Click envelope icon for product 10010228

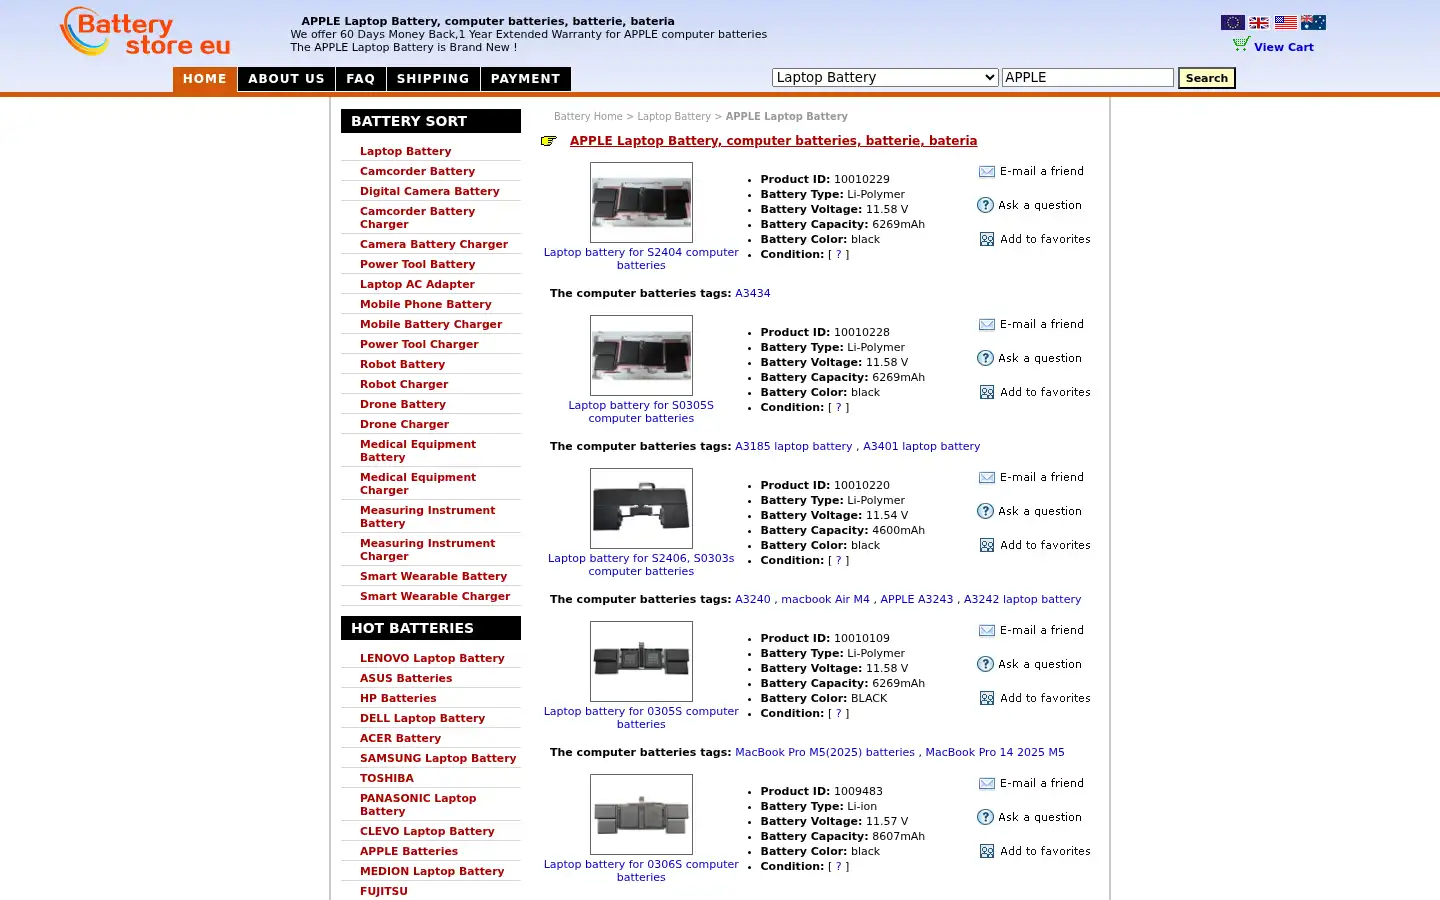click(x=986, y=325)
